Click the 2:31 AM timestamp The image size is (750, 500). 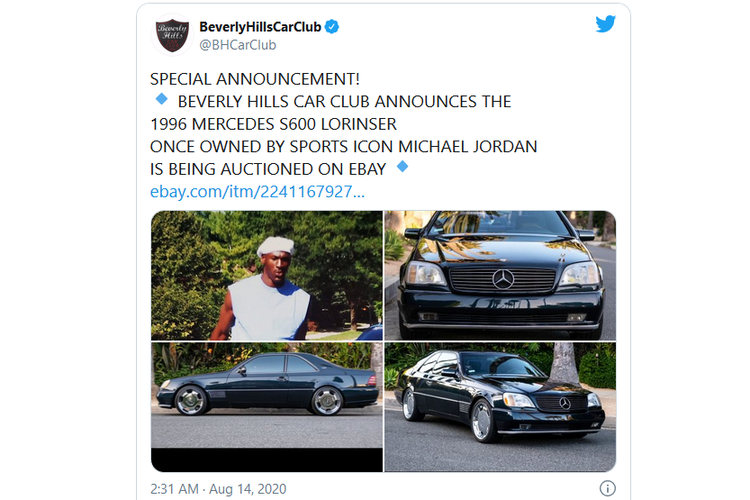tap(174, 489)
